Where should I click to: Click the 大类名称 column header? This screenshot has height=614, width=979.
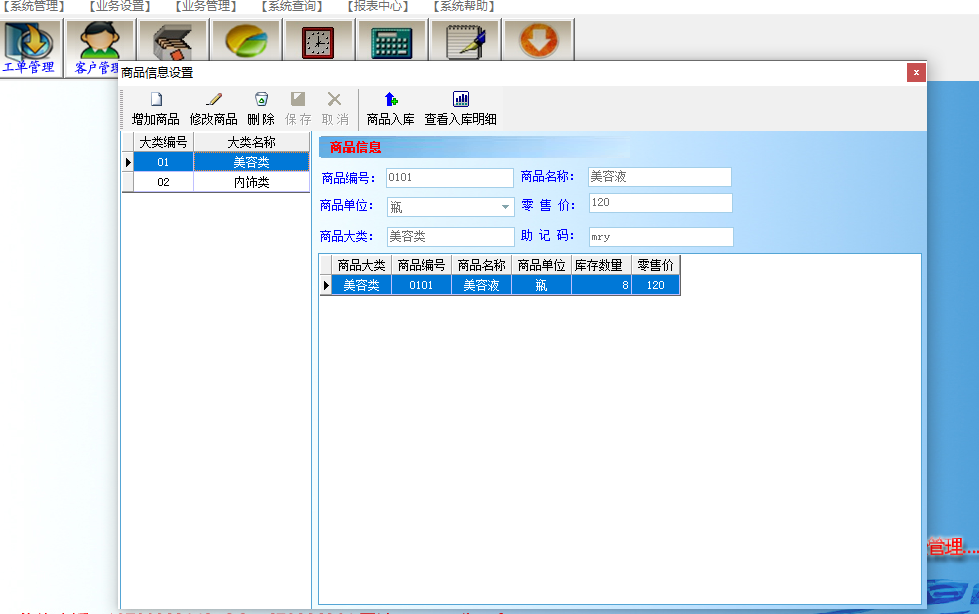[252, 142]
